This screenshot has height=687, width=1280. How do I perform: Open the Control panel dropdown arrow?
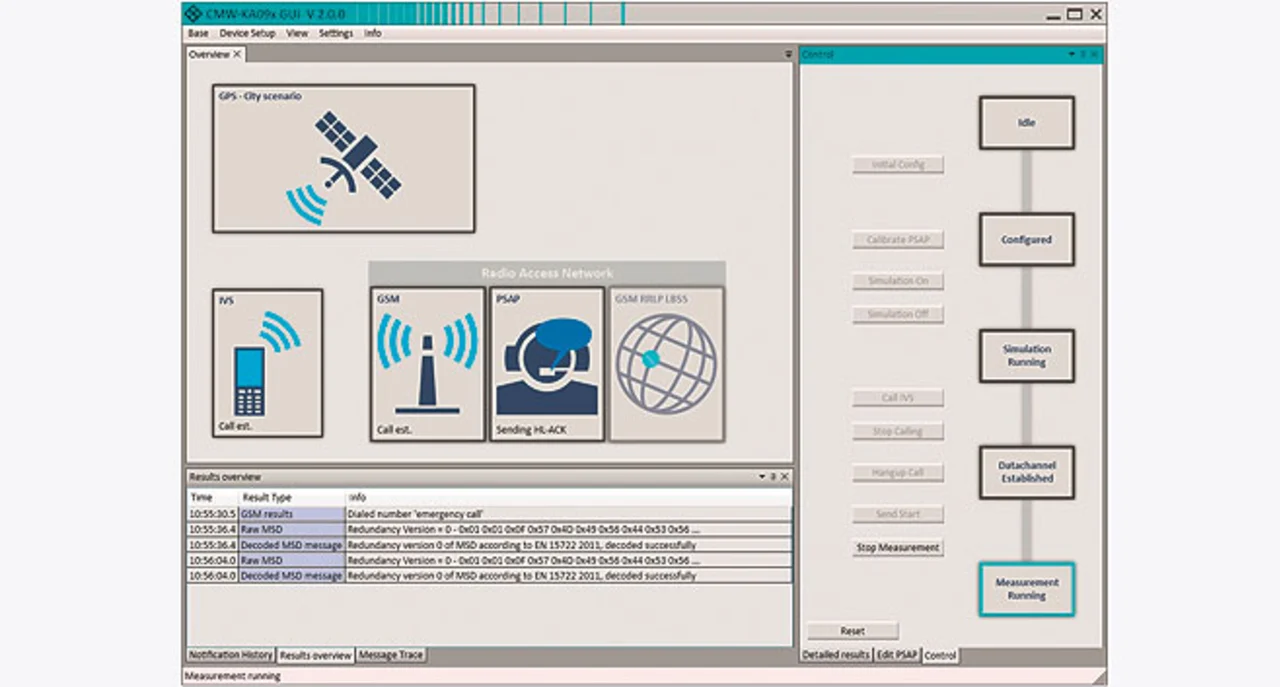click(x=1071, y=54)
